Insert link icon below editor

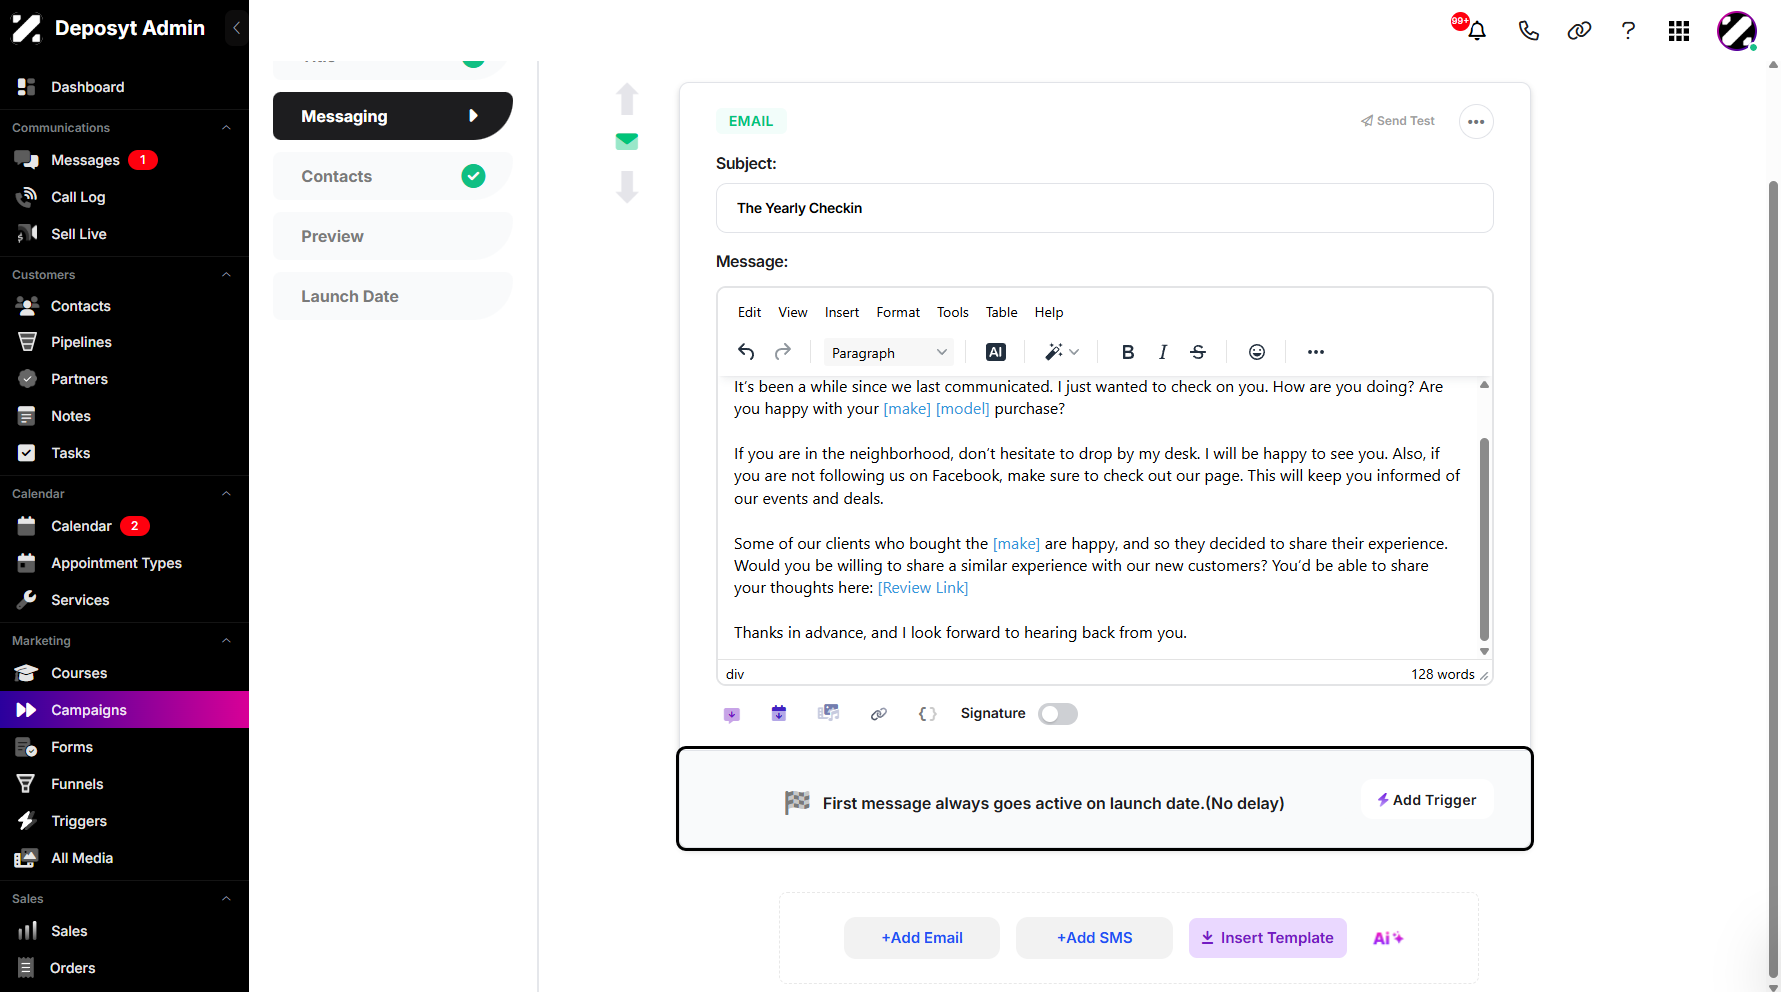(x=879, y=714)
